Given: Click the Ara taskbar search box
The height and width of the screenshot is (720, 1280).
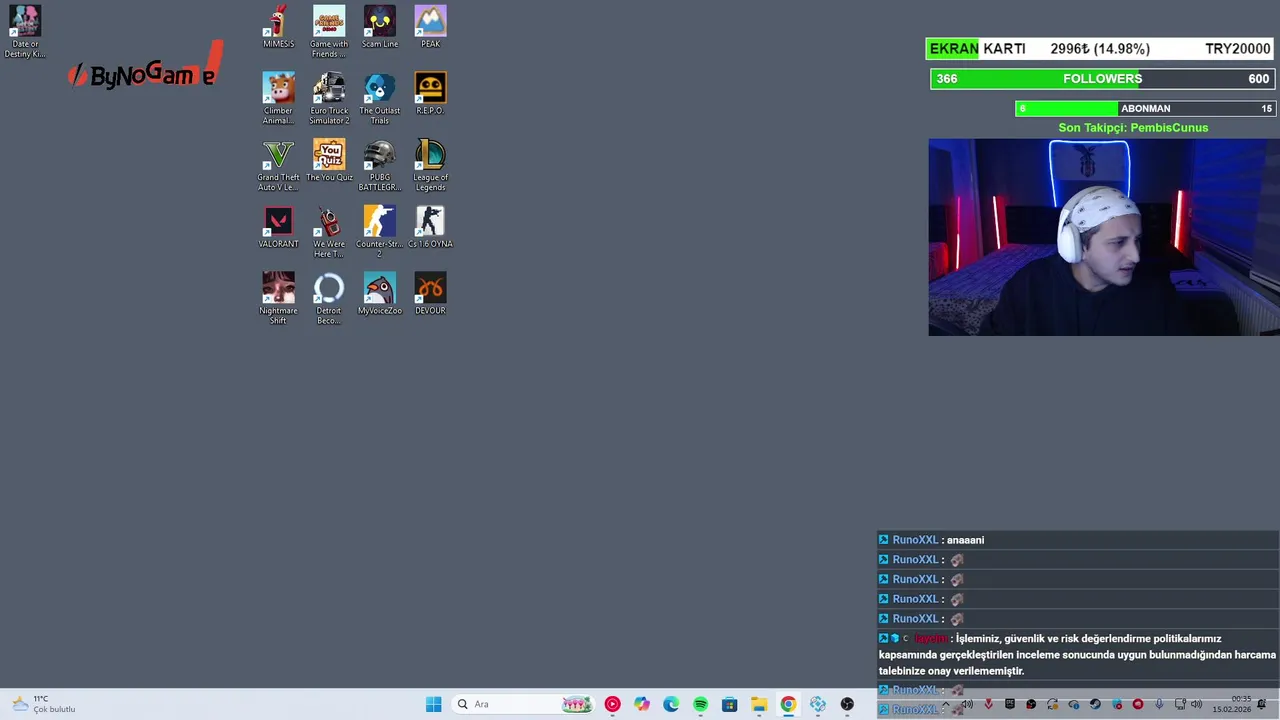Looking at the screenshot, I should [x=523, y=704].
